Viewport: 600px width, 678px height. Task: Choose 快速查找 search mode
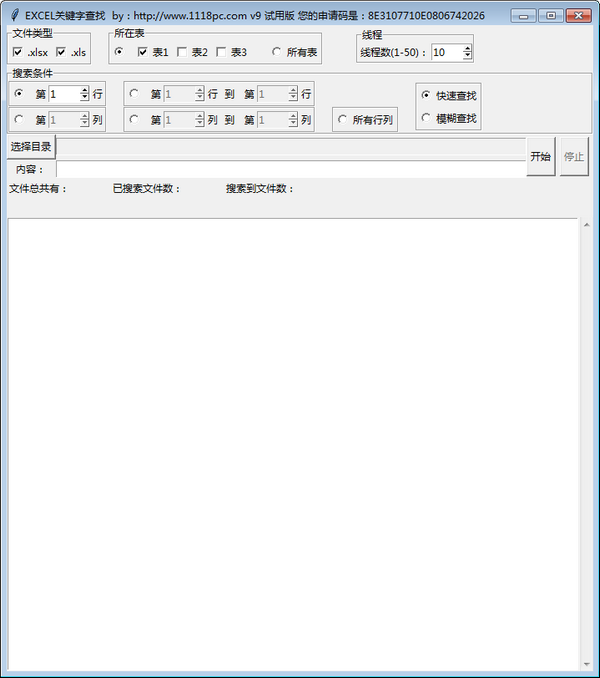426,95
